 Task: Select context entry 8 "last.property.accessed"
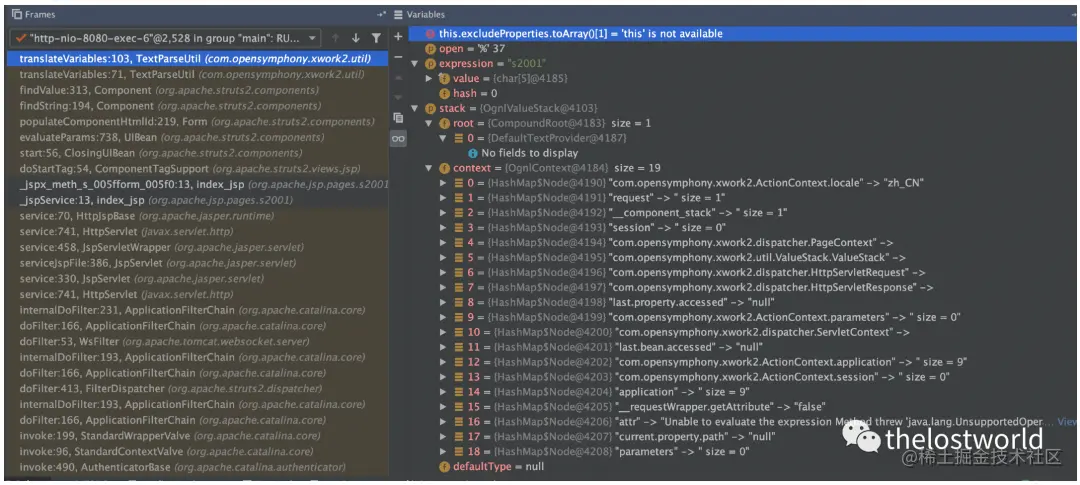coord(743,302)
